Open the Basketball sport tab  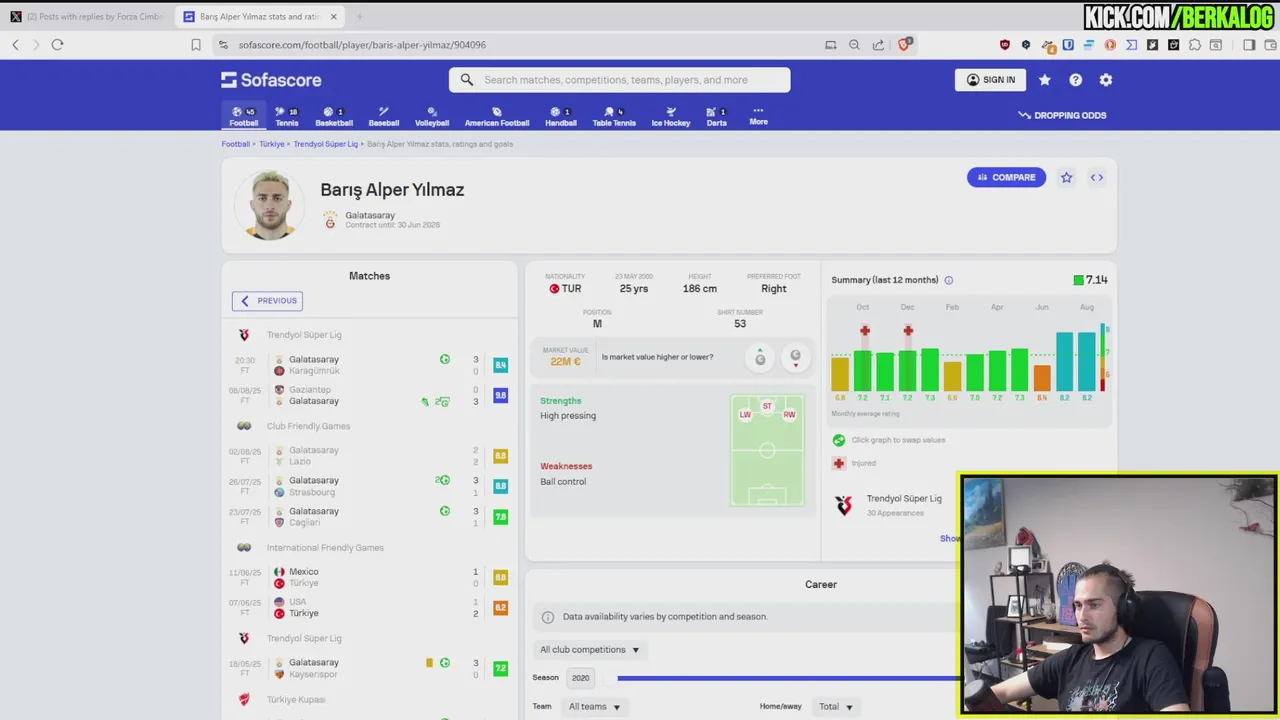coord(334,116)
